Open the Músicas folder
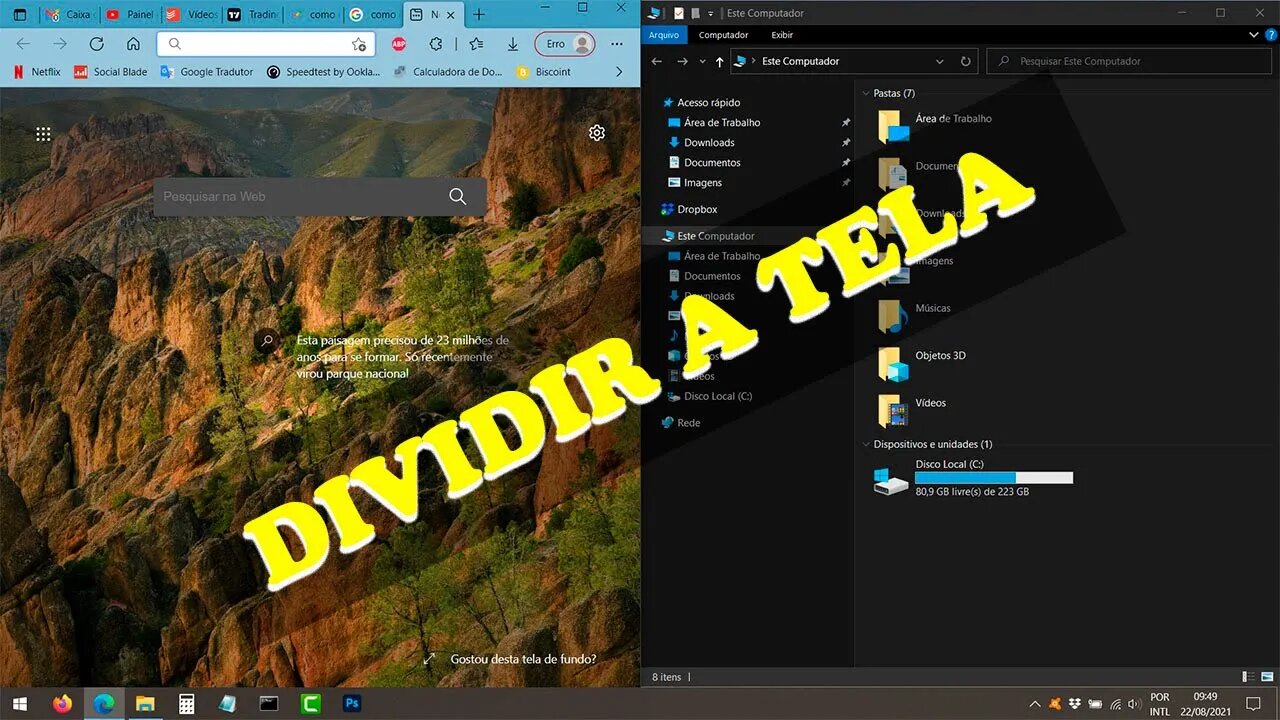Viewport: 1280px width, 720px height. pyautogui.click(x=914, y=315)
